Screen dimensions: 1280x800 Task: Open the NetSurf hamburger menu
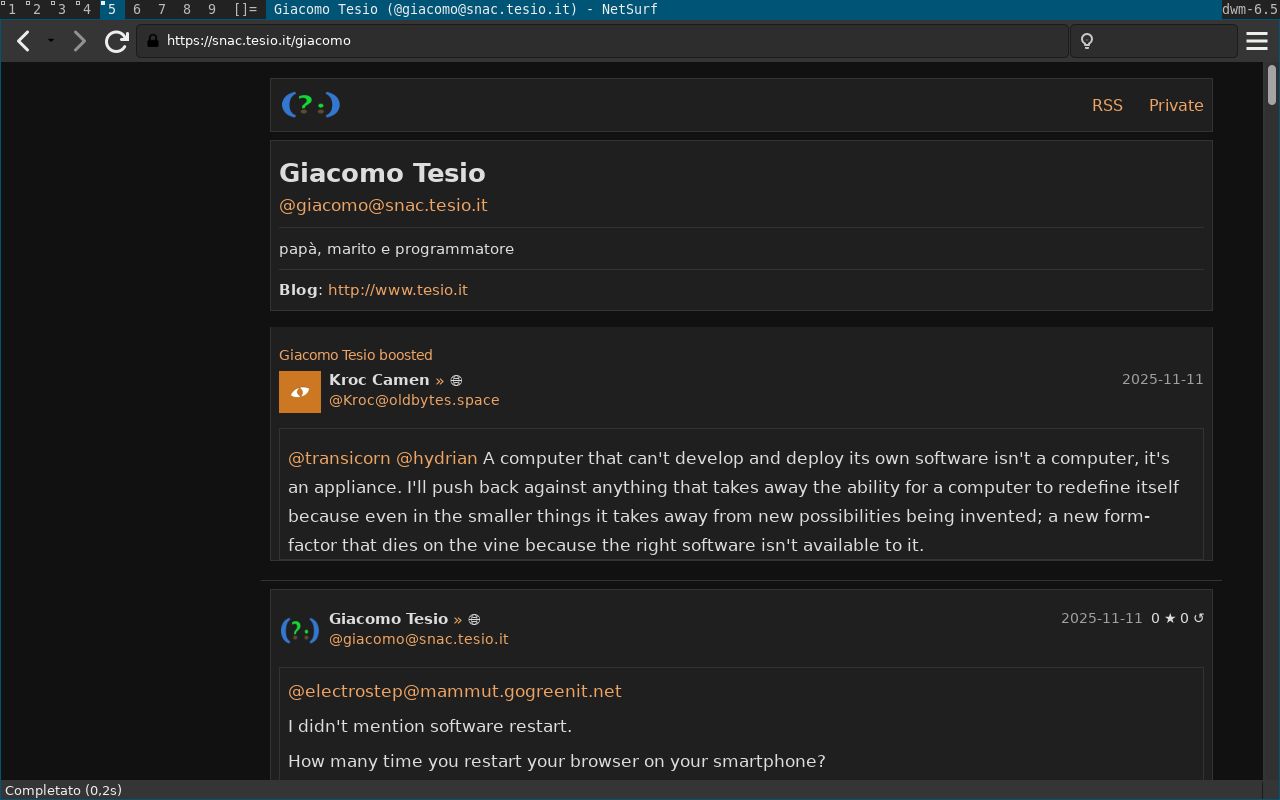tap(1257, 41)
